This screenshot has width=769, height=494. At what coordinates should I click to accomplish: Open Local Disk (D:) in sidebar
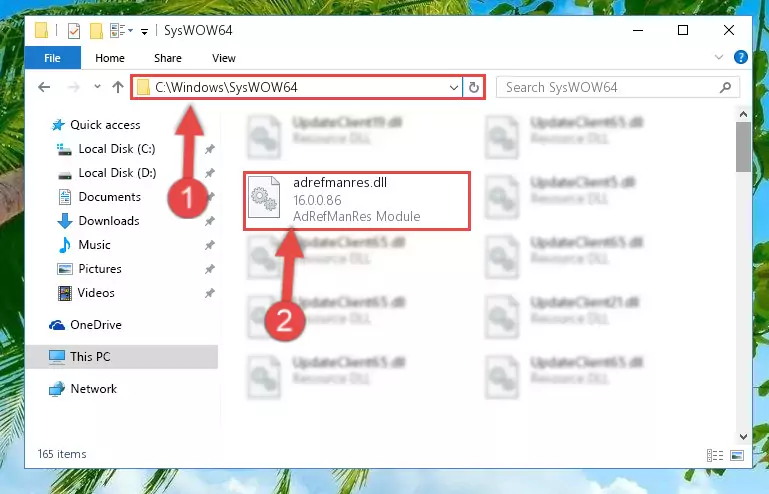[117, 173]
